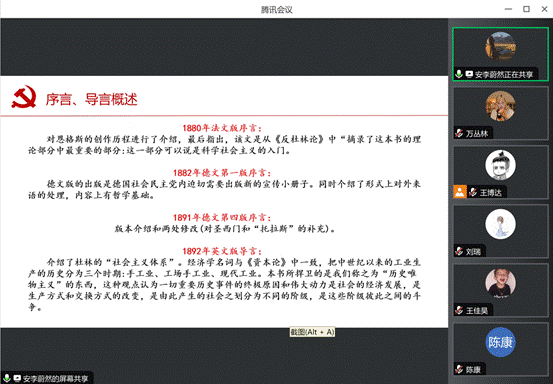553x384 pixels.
Task: Select 王博达's cartoon avatar
Action: click(500, 165)
